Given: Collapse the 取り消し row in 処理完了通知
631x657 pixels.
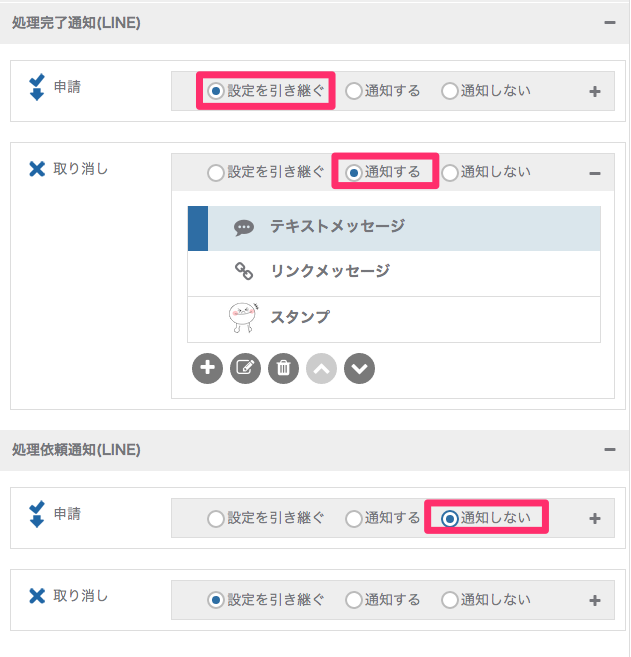Looking at the screenshot, I should pyautogui.click(x=595, y=173).
